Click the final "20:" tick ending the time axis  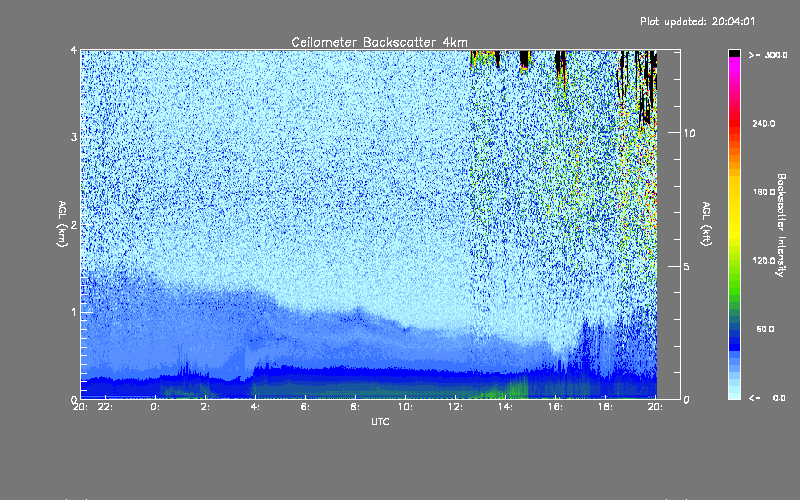pyautogui.click(x=655, y=407)
